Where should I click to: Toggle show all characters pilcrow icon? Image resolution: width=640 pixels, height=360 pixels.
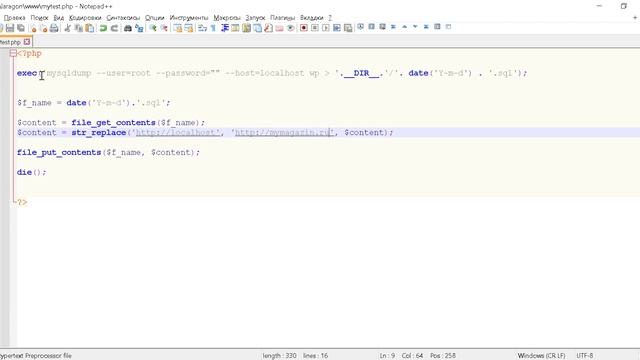pos(213,28)
